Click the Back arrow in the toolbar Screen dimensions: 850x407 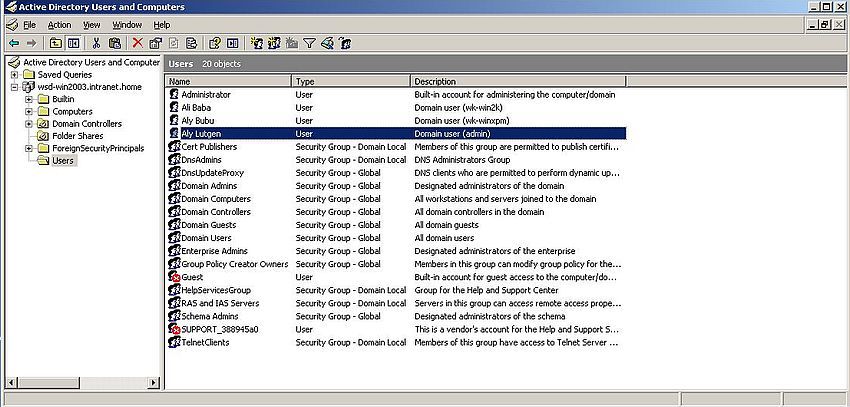pyautogui.click(x=14, y=43)
